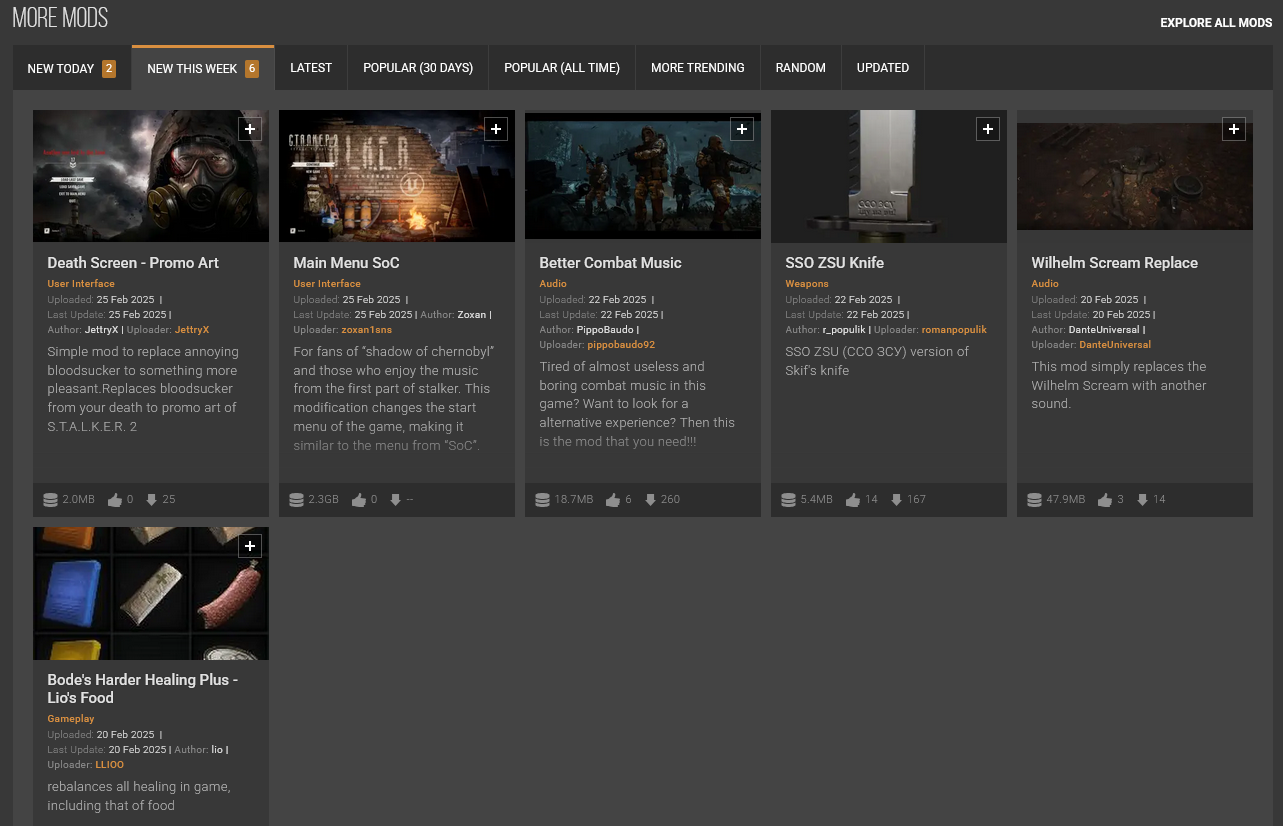Click the file size disk icon on Main Menu SoC

296,499
